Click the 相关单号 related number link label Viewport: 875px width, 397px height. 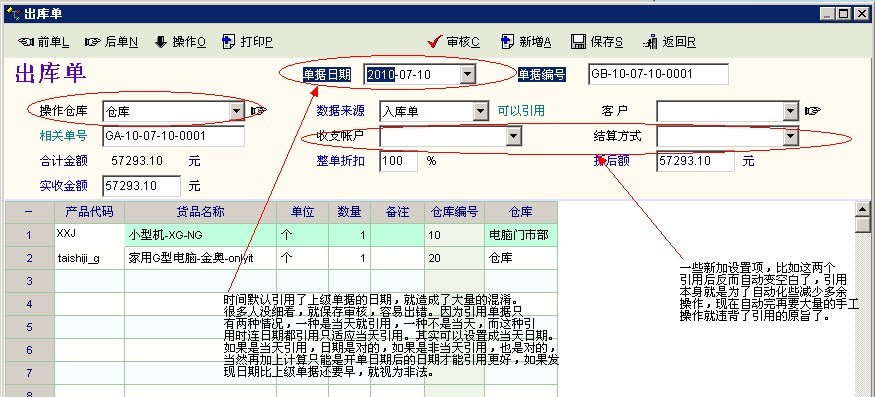[63, 136]
